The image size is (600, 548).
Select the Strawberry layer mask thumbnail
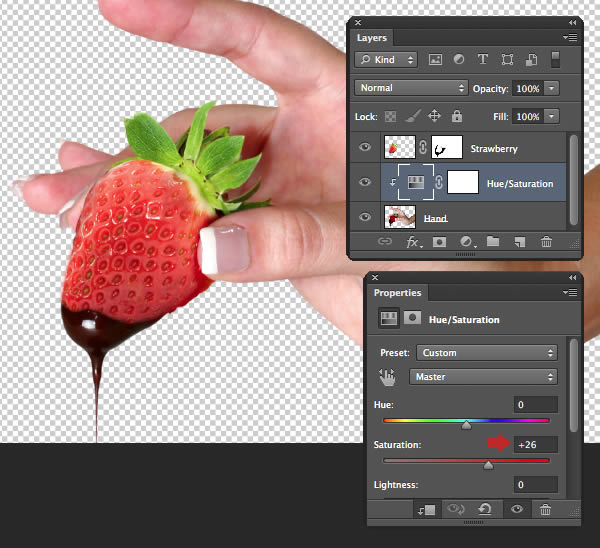[x=447, y=147]
